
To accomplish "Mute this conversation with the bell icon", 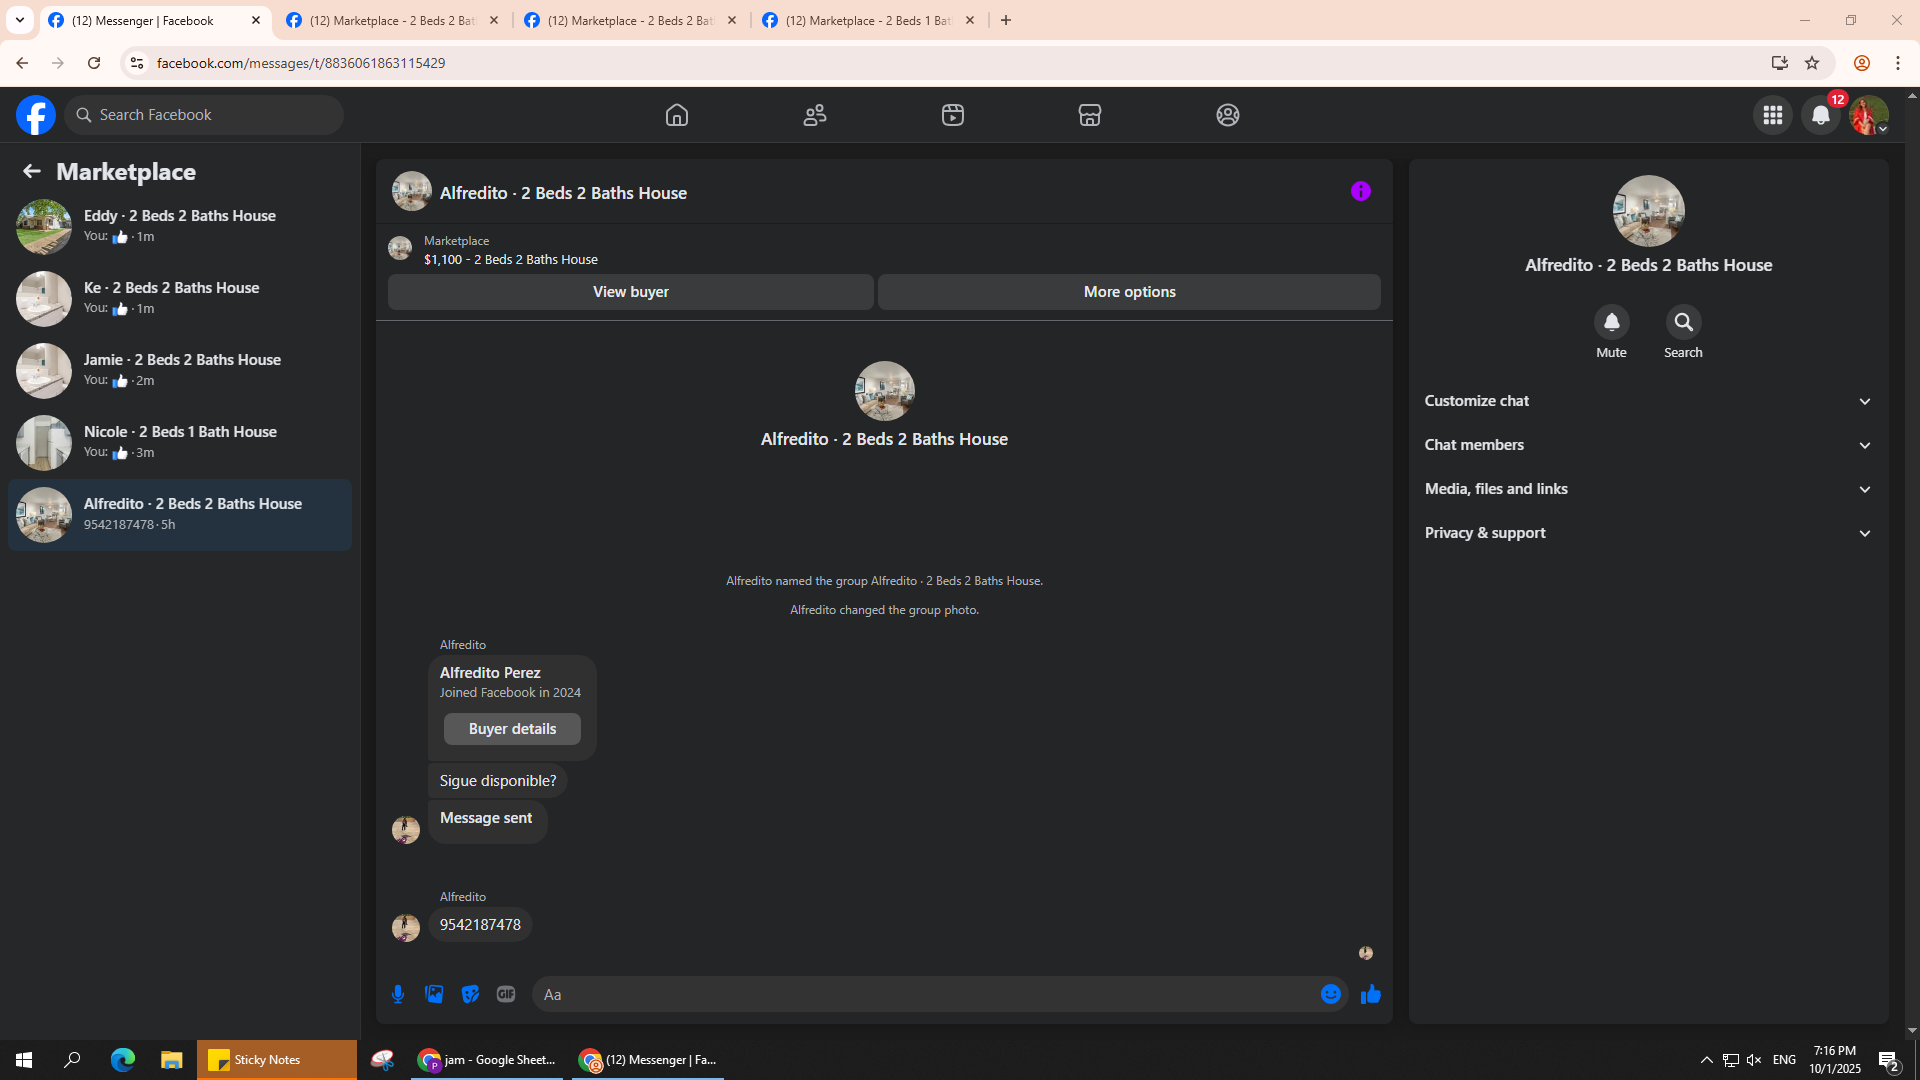I will click(1611, 322).
